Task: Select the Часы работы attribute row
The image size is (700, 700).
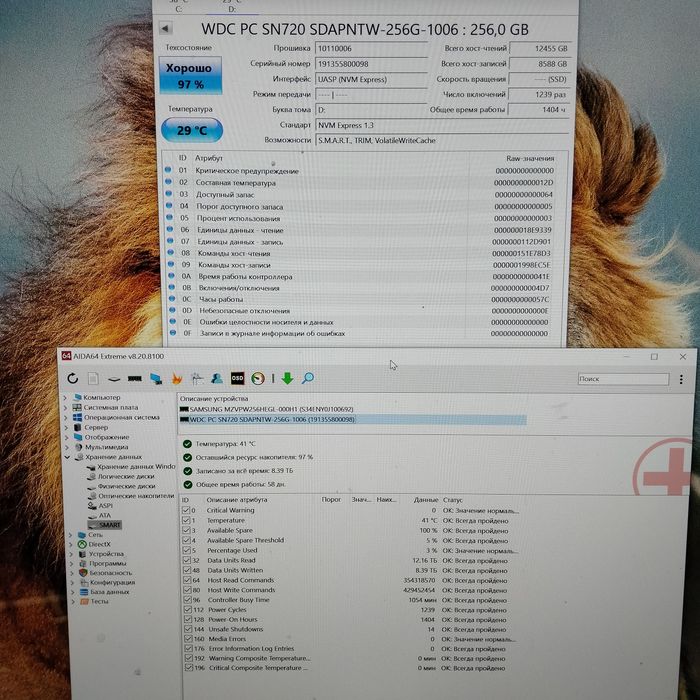Action: pyautogui.click(x=360, y=299)
